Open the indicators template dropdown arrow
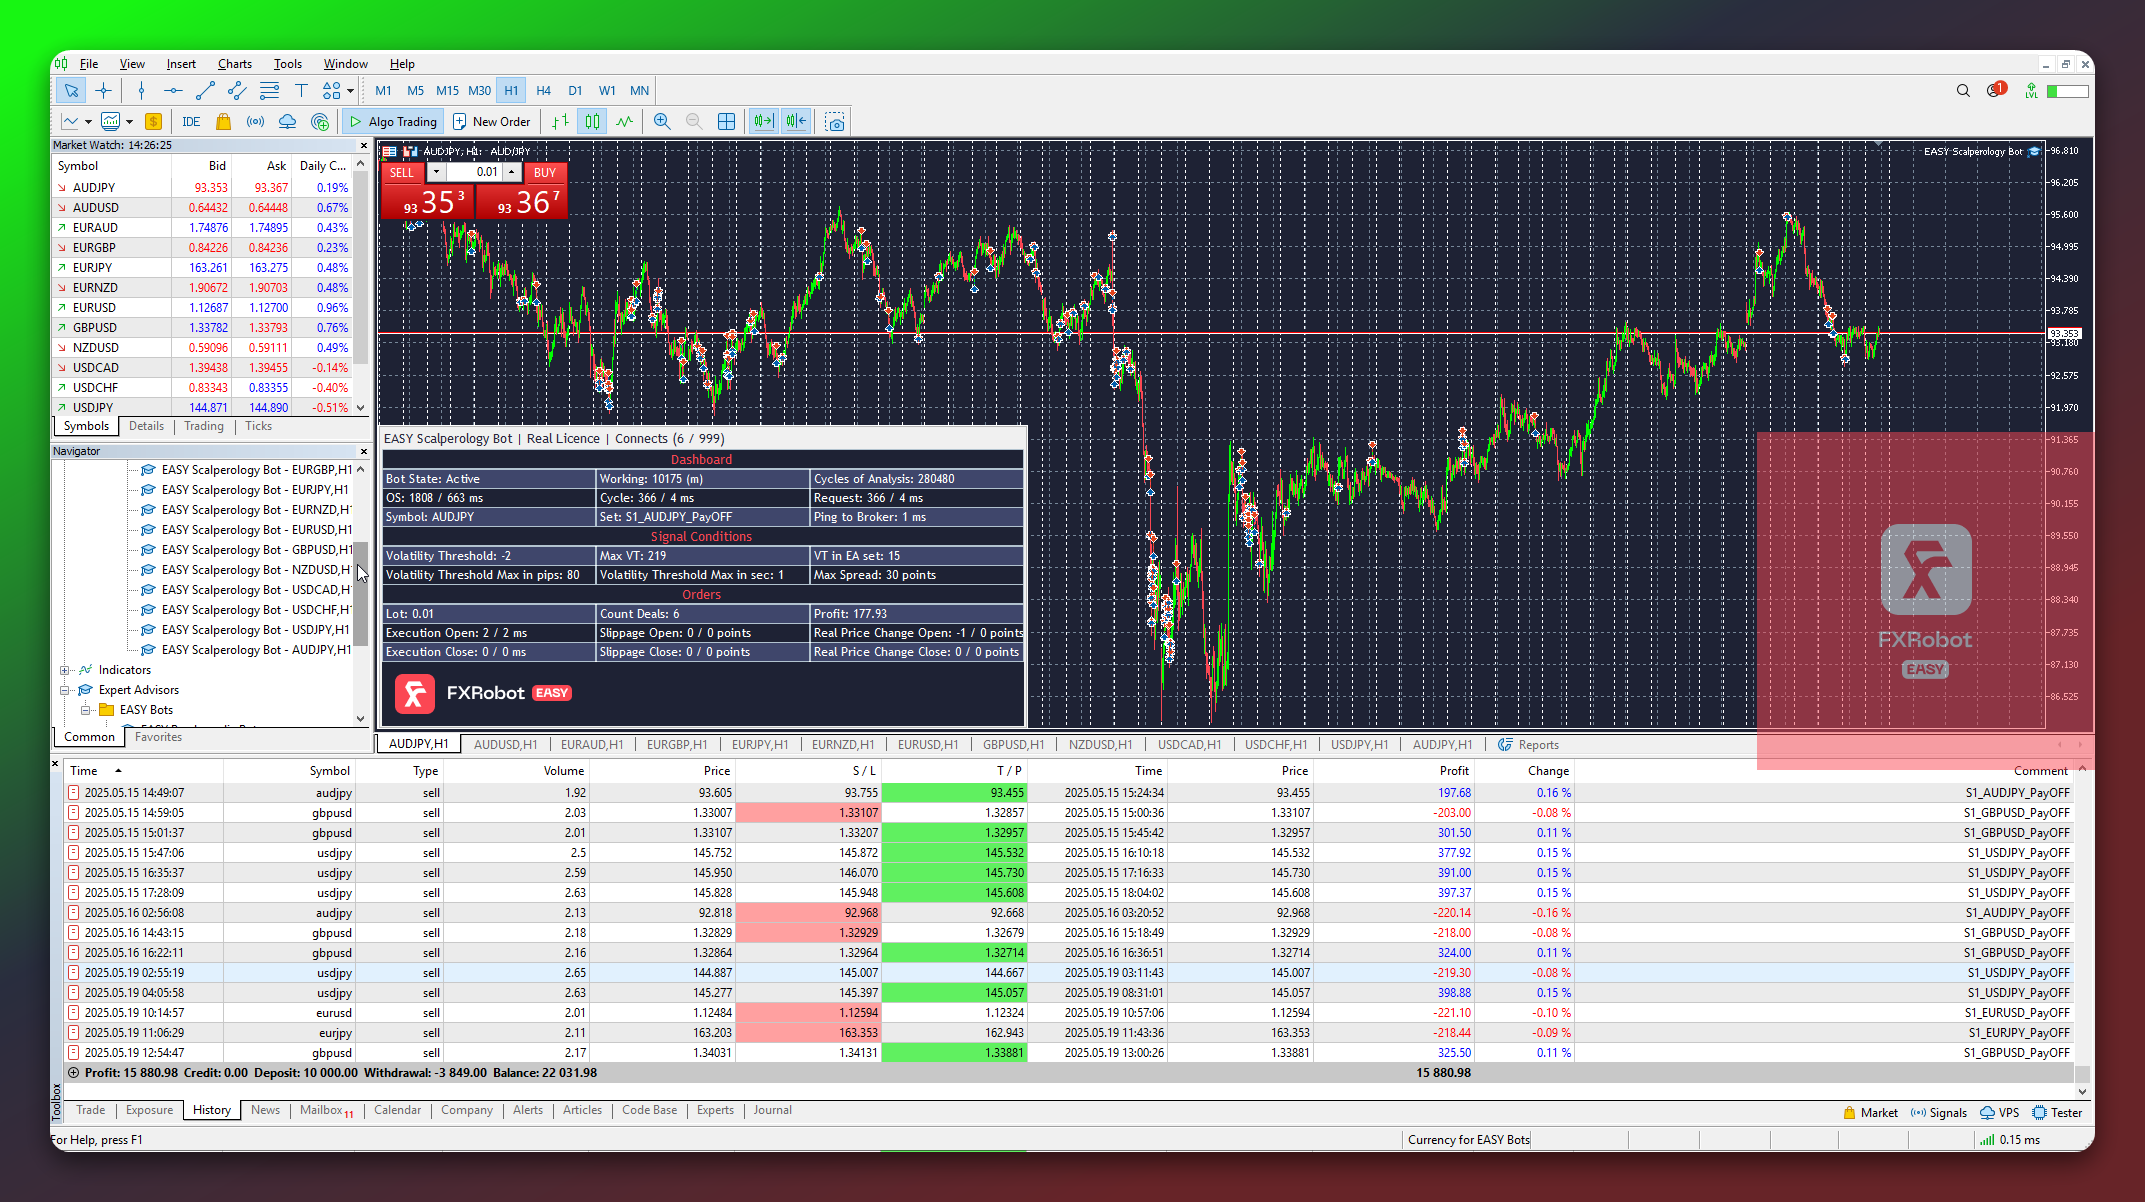This screenshot has height=1202, width=2145. click(x=129, y=122)
